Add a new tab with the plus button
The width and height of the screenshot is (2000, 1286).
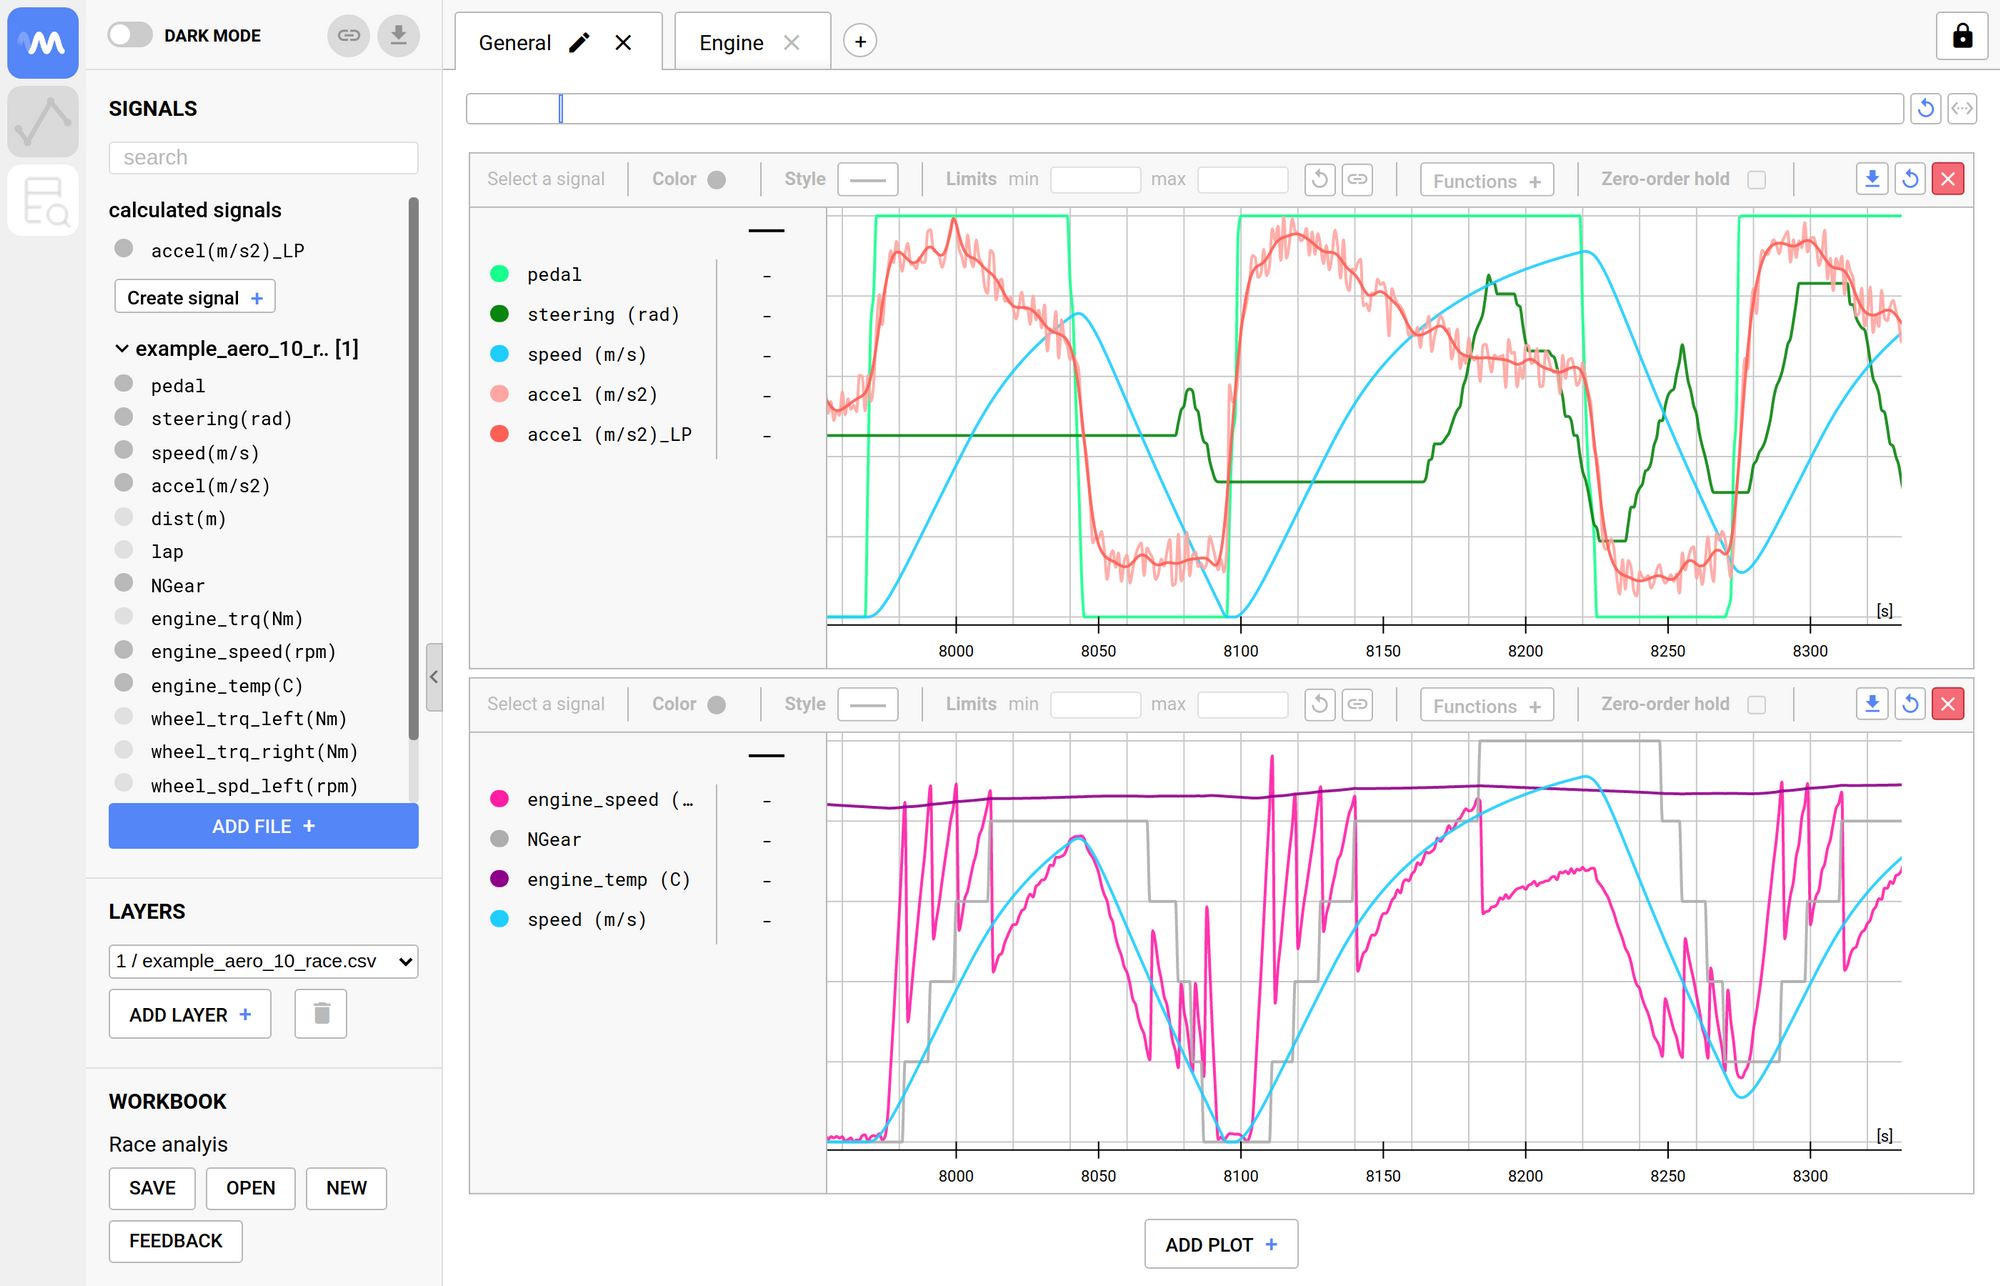point(859,41)
